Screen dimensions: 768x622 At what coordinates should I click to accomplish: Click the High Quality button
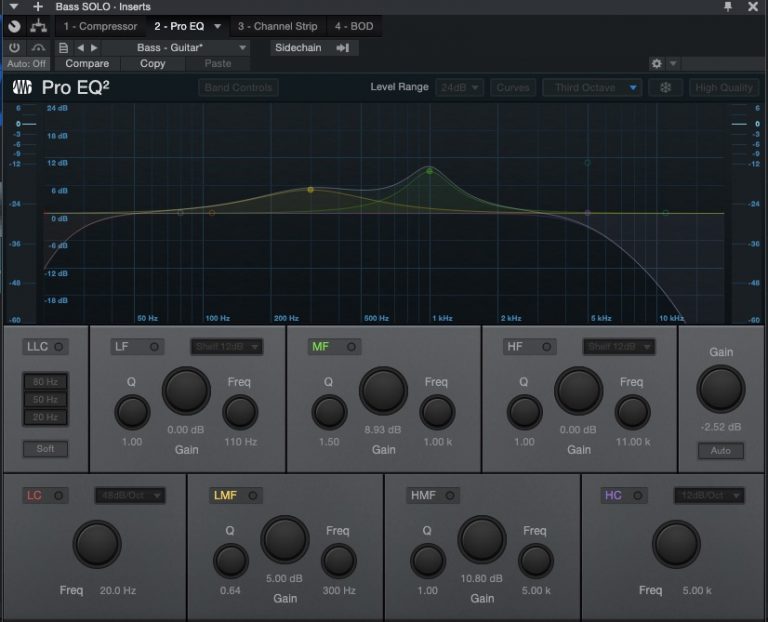[723, 88]
